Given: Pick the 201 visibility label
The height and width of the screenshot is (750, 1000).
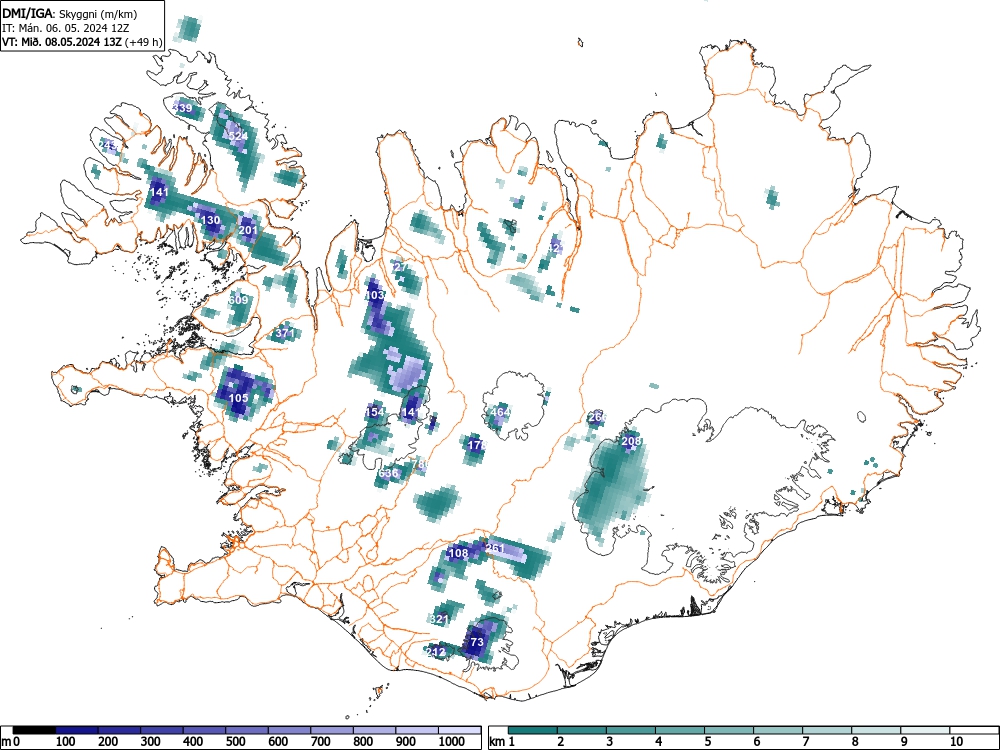Looking at the screenshot, I should [248, 231].
